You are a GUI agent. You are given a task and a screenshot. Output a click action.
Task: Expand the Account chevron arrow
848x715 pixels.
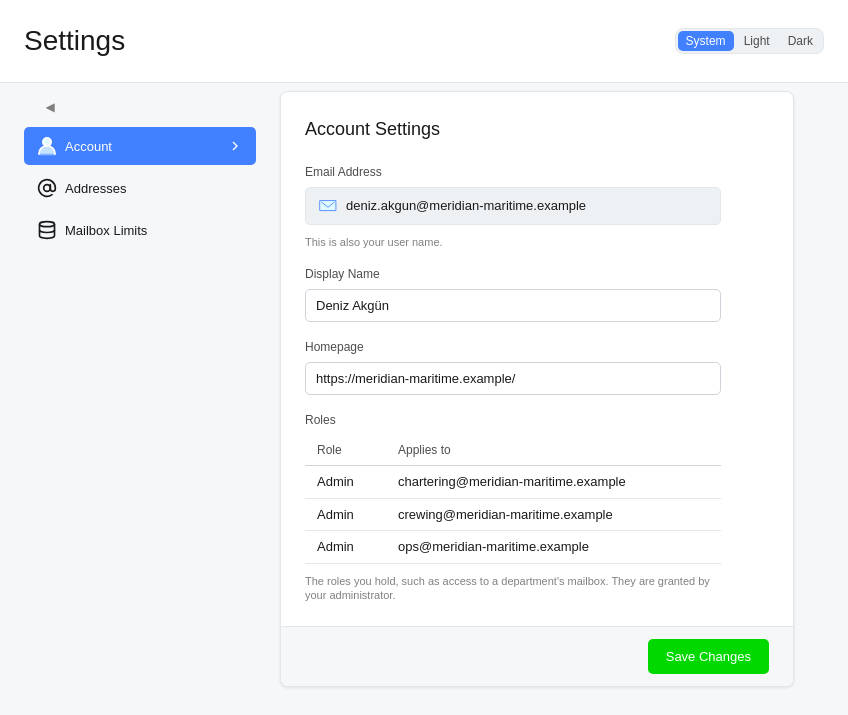coord(235,146)
